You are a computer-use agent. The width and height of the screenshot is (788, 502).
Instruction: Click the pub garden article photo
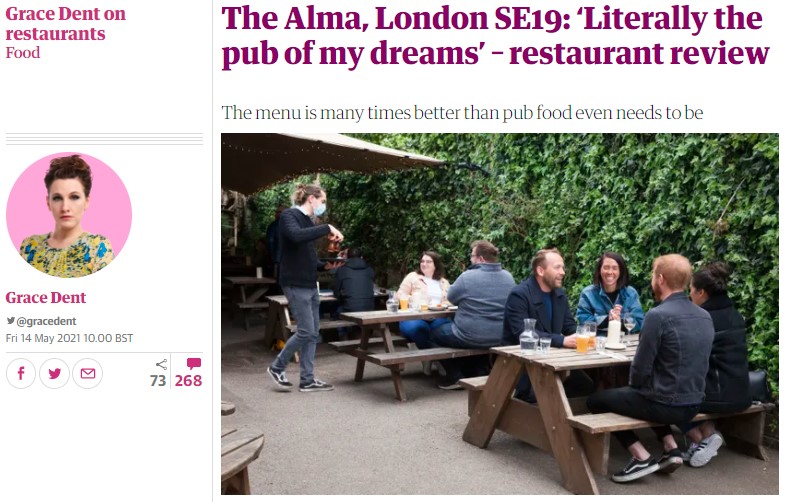tap(500, 314)
